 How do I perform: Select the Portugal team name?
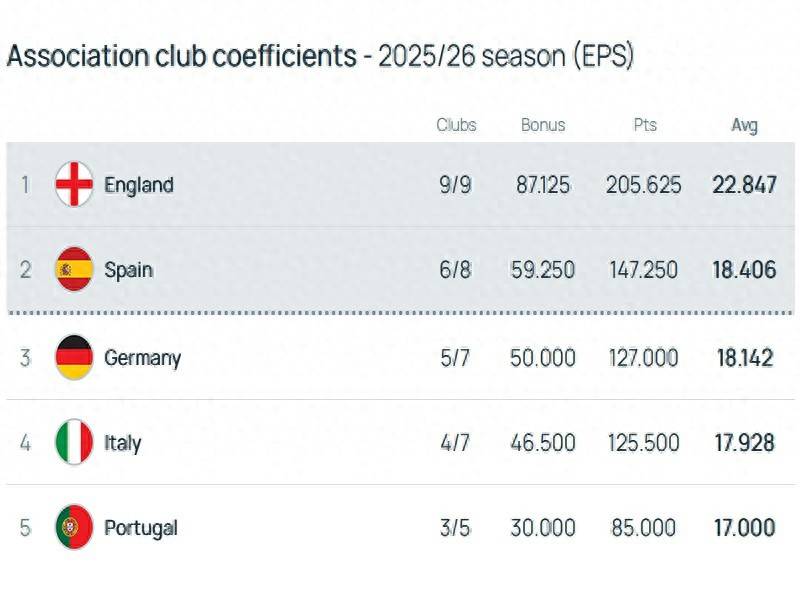point(141,527)
